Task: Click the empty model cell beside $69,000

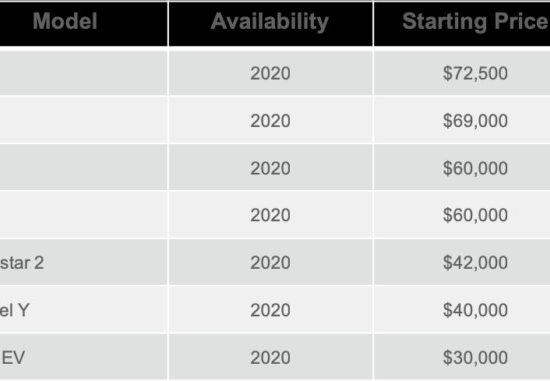Action: (83, 120)
